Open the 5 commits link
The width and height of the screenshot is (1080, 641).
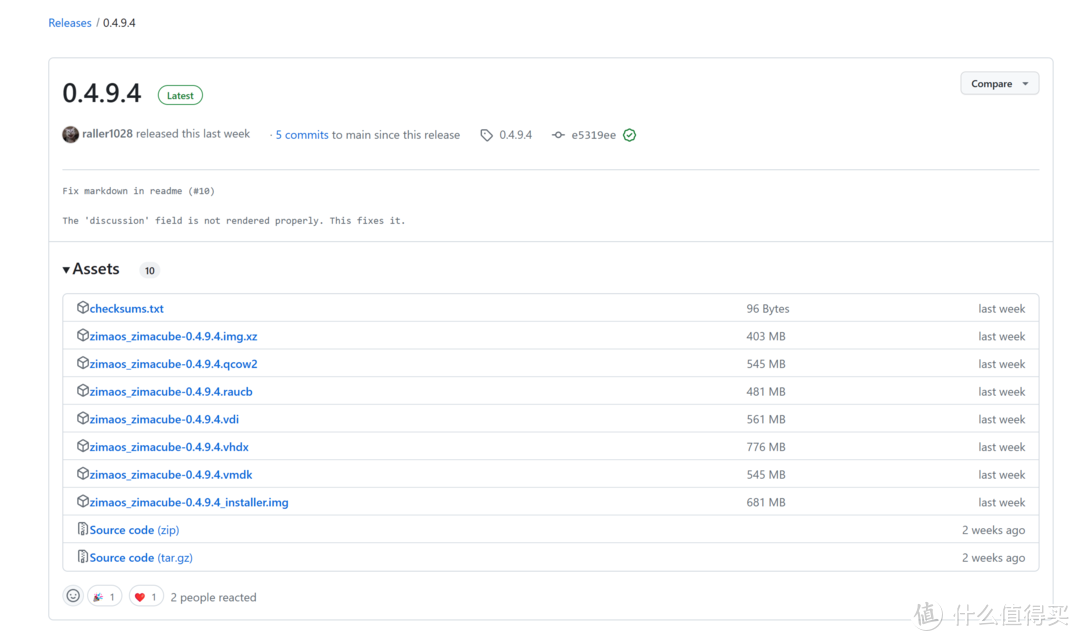(302, 135)
